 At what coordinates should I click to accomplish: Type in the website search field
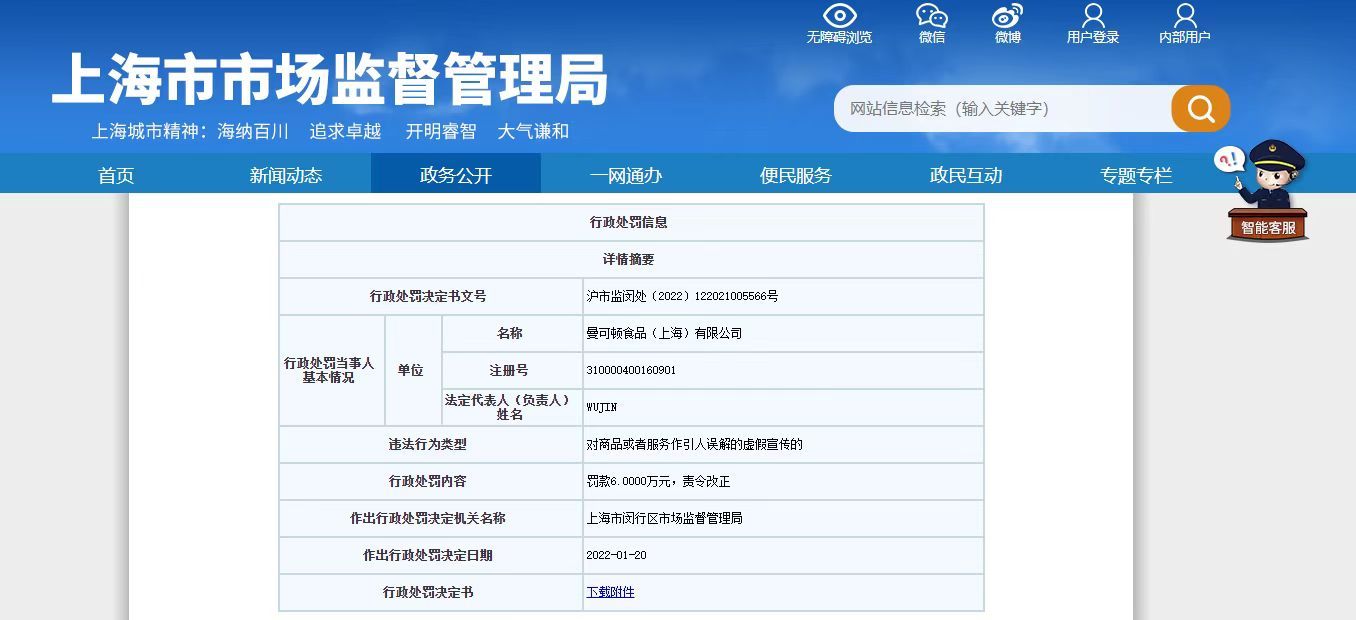click(1003, 109)
